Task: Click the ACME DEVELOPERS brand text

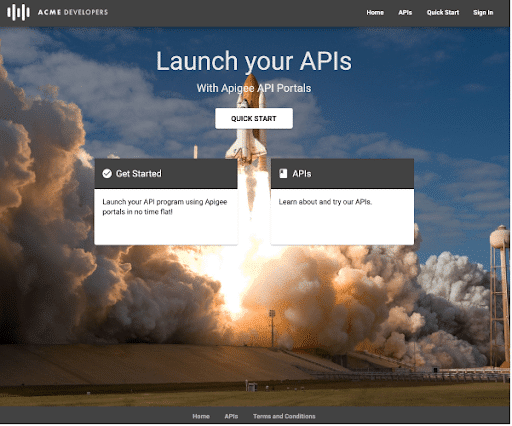Action: (73, 12)
